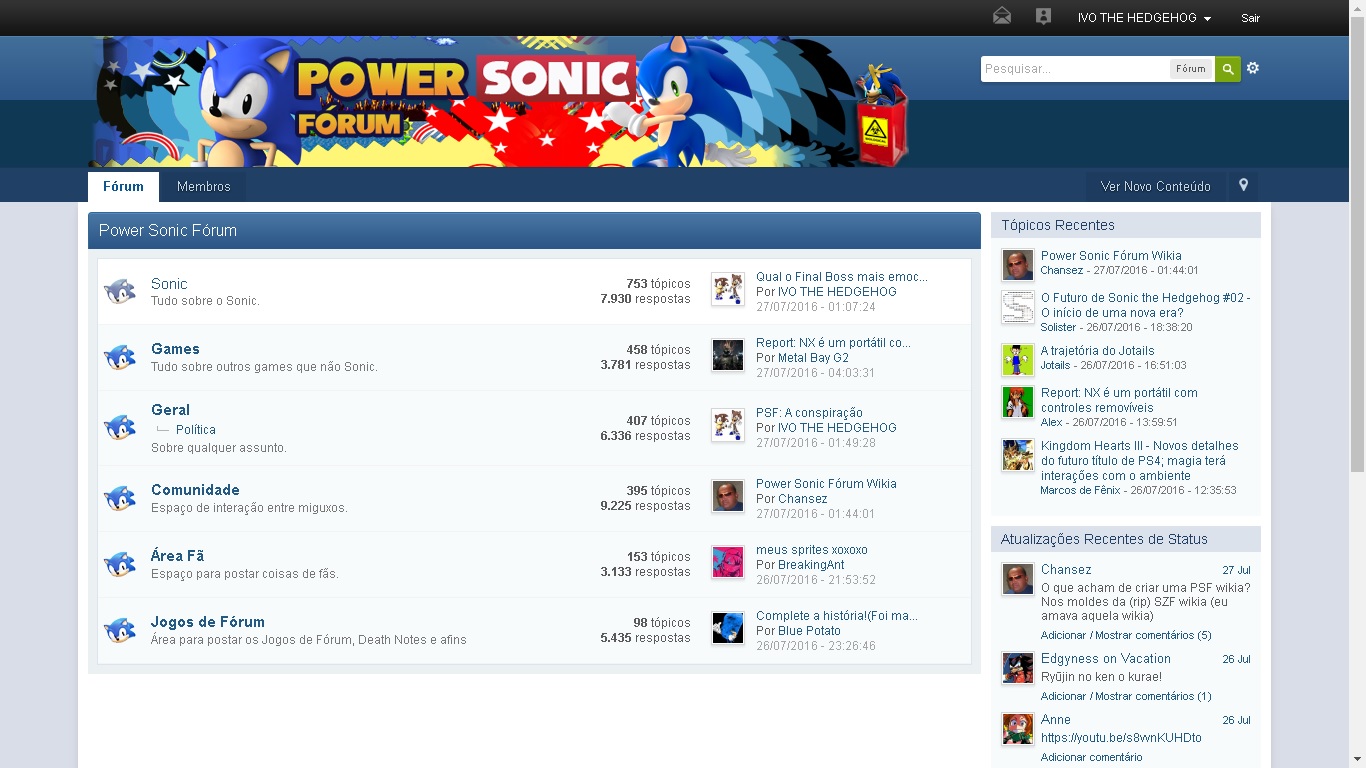Click Jotails avatar in Tópicos Recentes
The width and height of the screenshot is (1366, 768).
pyautogui.click(x=1018, y=360)
